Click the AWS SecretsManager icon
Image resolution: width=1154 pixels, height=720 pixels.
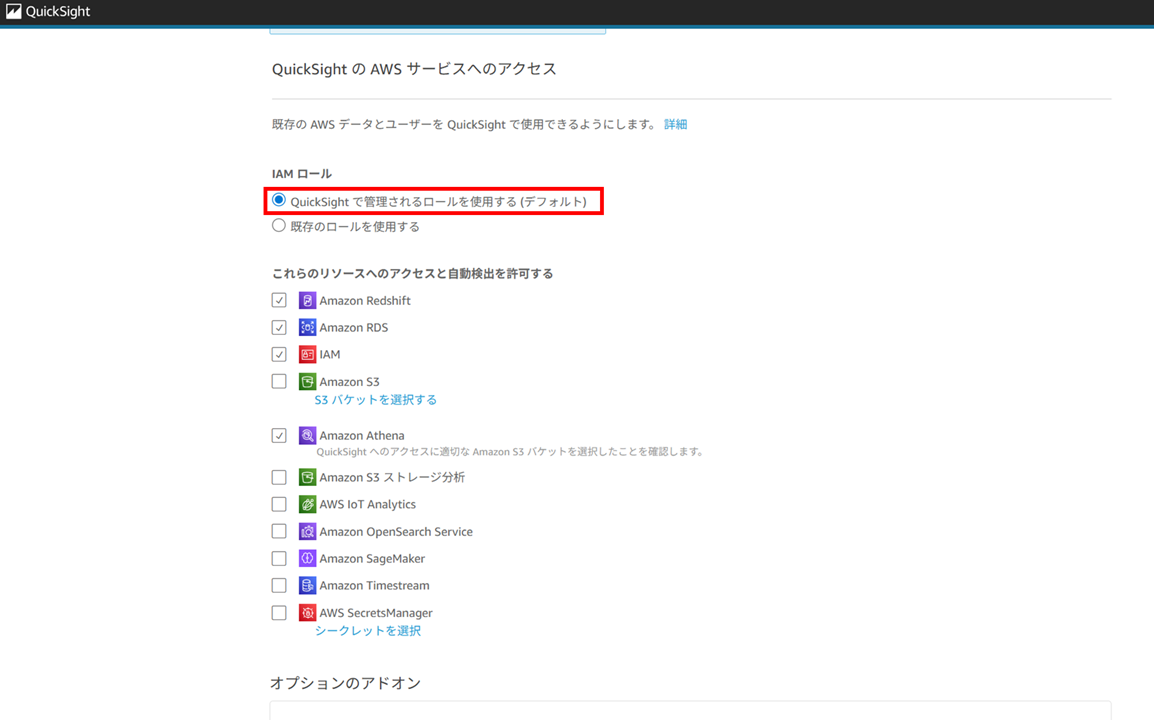(307, 613)
